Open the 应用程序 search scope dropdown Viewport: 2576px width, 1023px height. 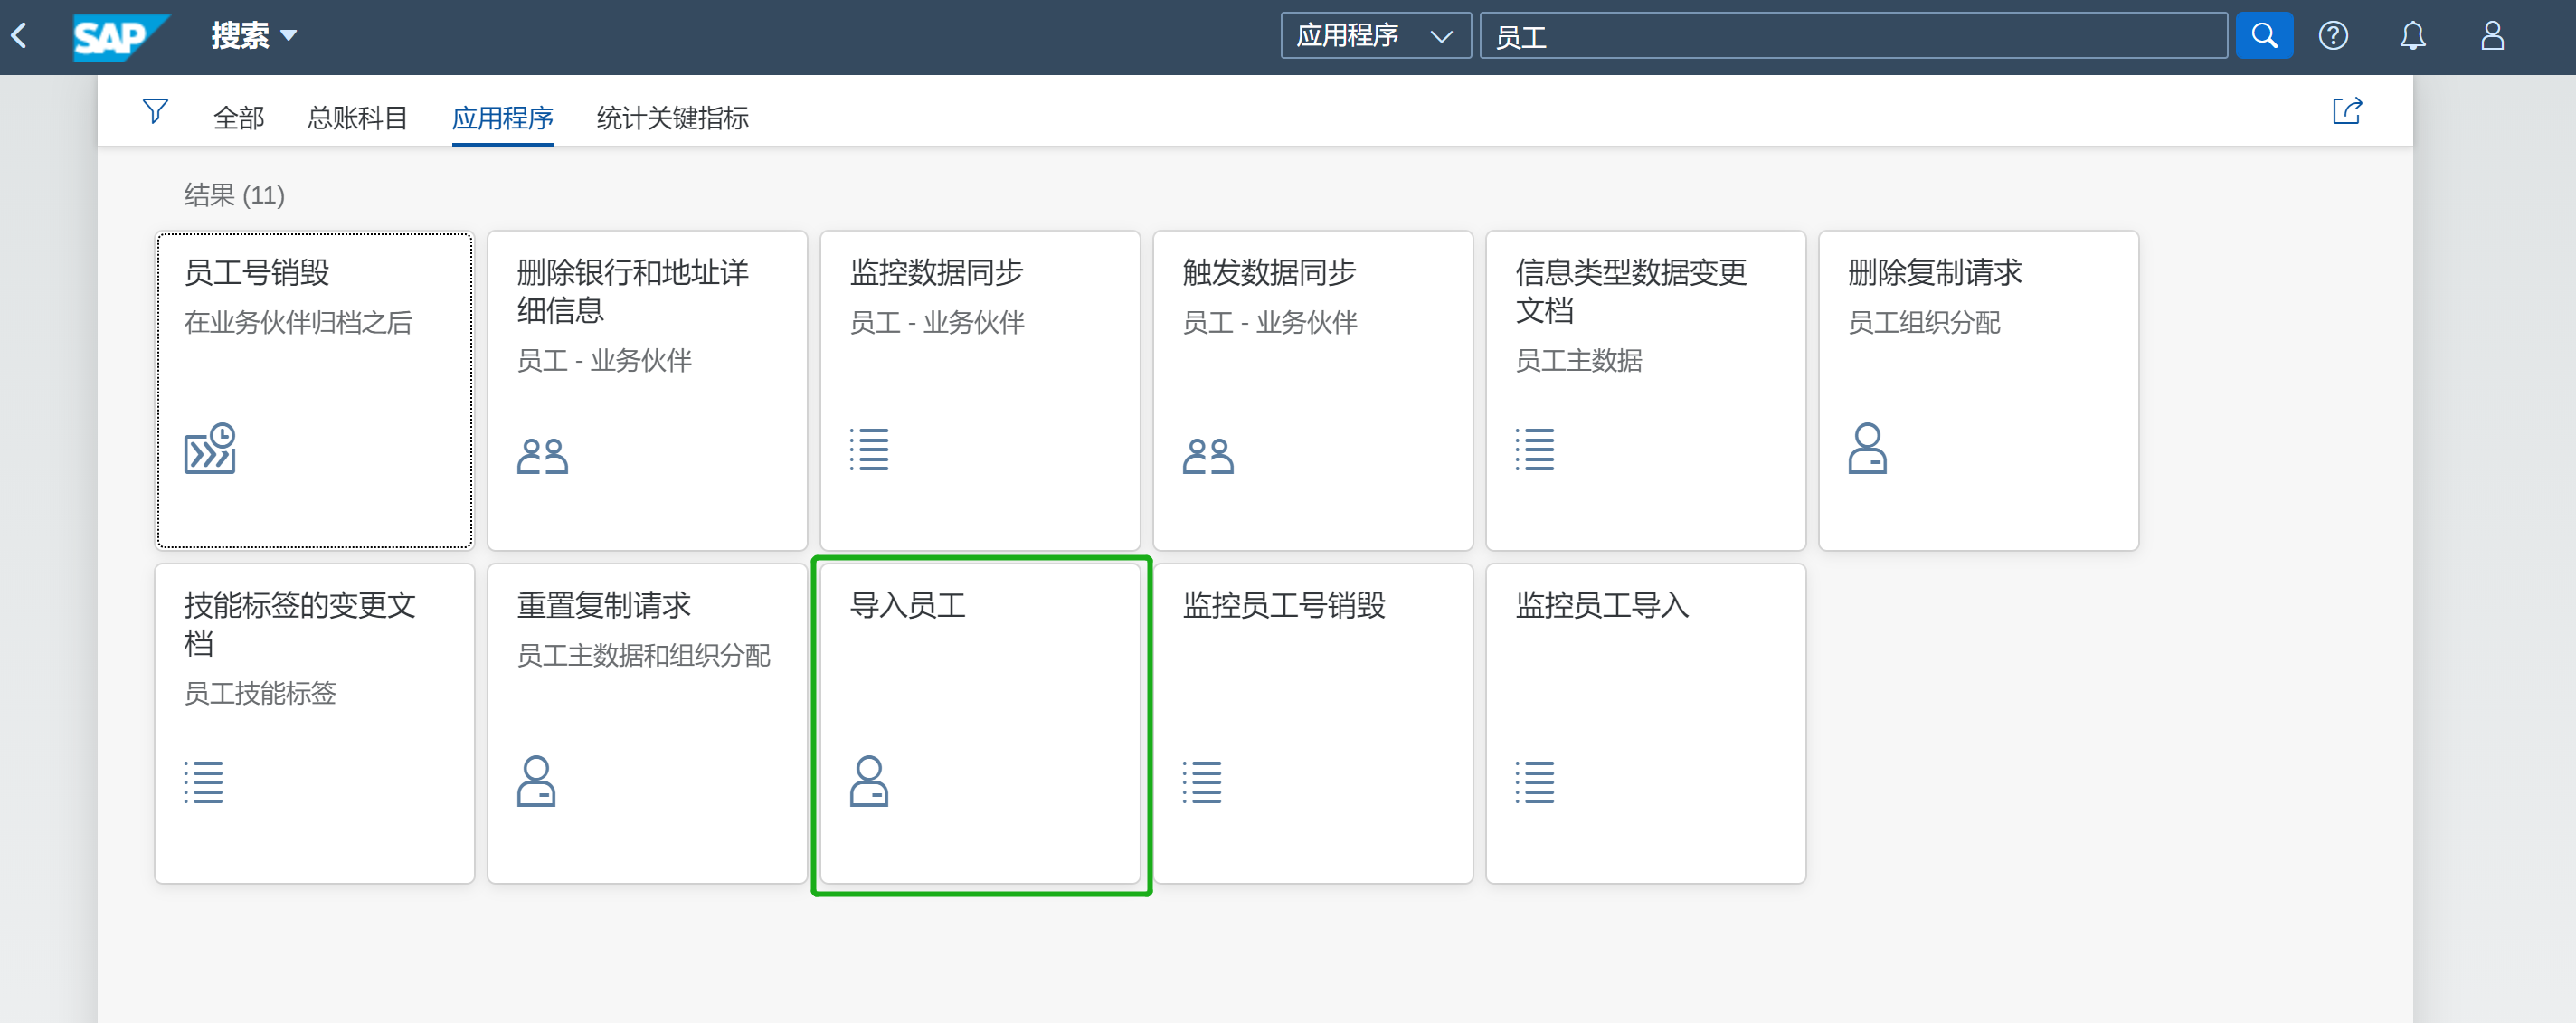coord(1376,35)
